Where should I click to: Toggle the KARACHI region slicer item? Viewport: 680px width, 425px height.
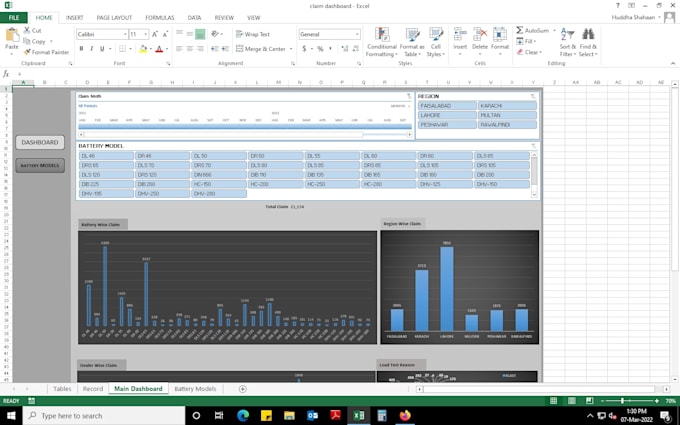point(506,105)
